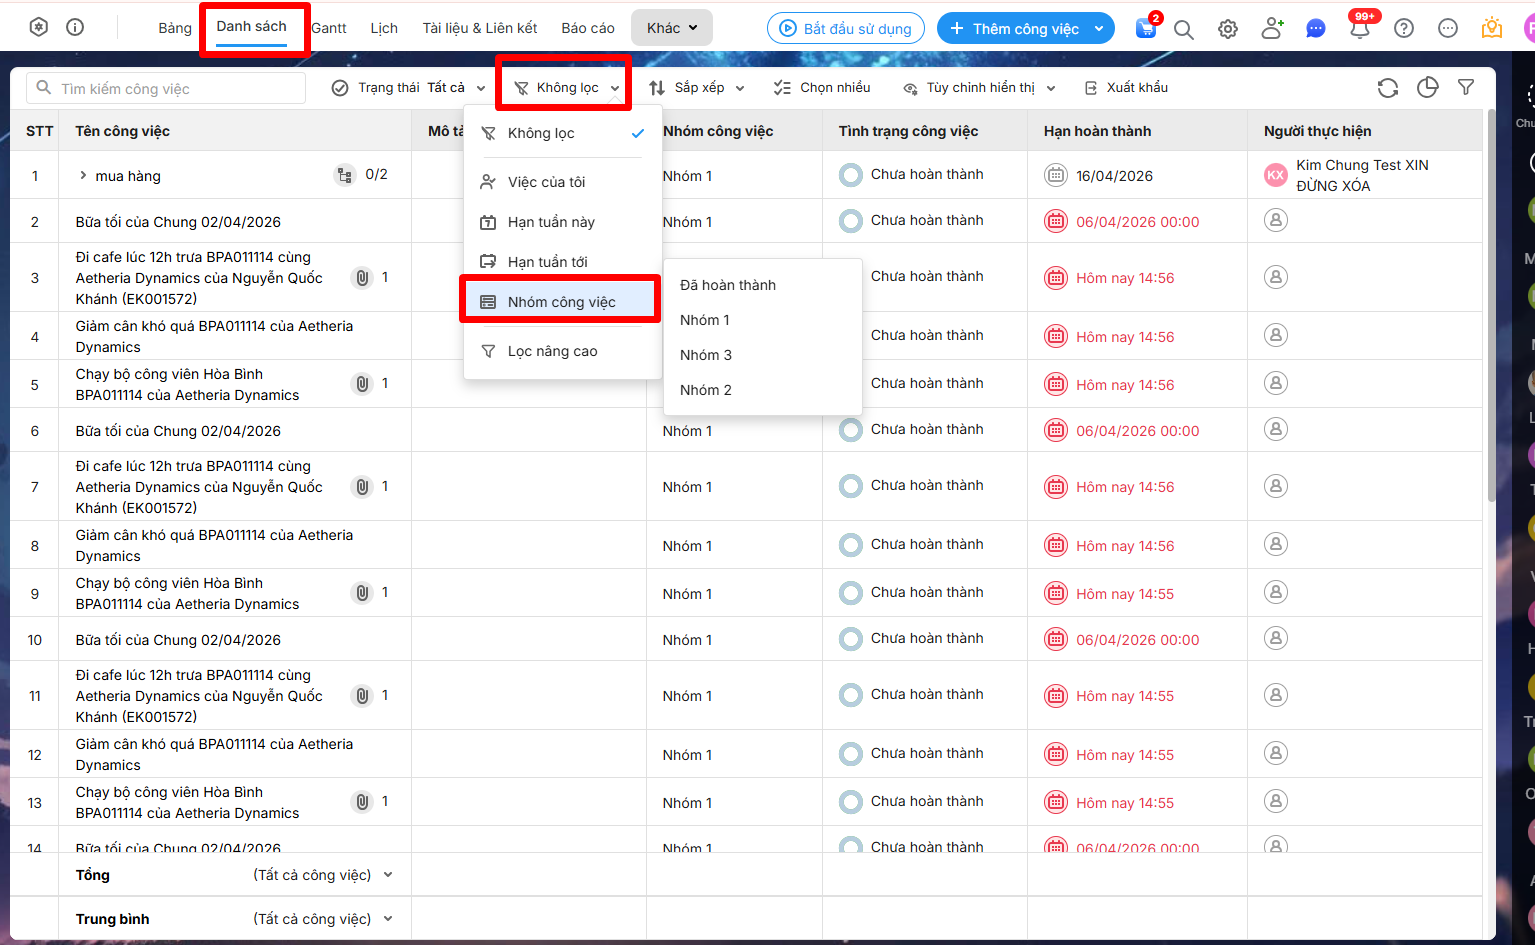This screenshot has width=1535, height=945.
Task: Open the attachment icon in row 3
Action: [x=363, y=278]
